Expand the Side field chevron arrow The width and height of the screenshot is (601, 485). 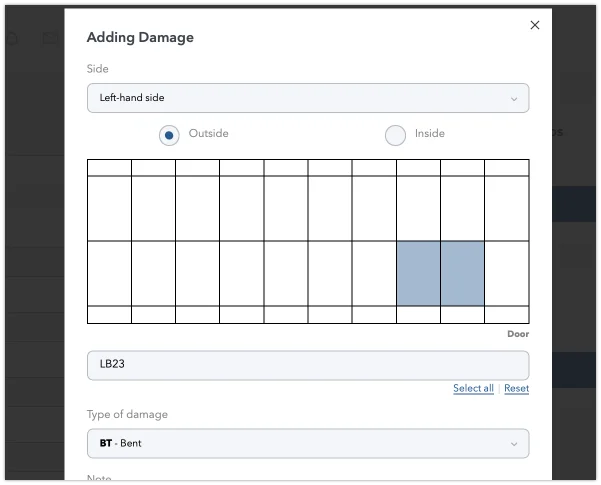tap(514, 99)
